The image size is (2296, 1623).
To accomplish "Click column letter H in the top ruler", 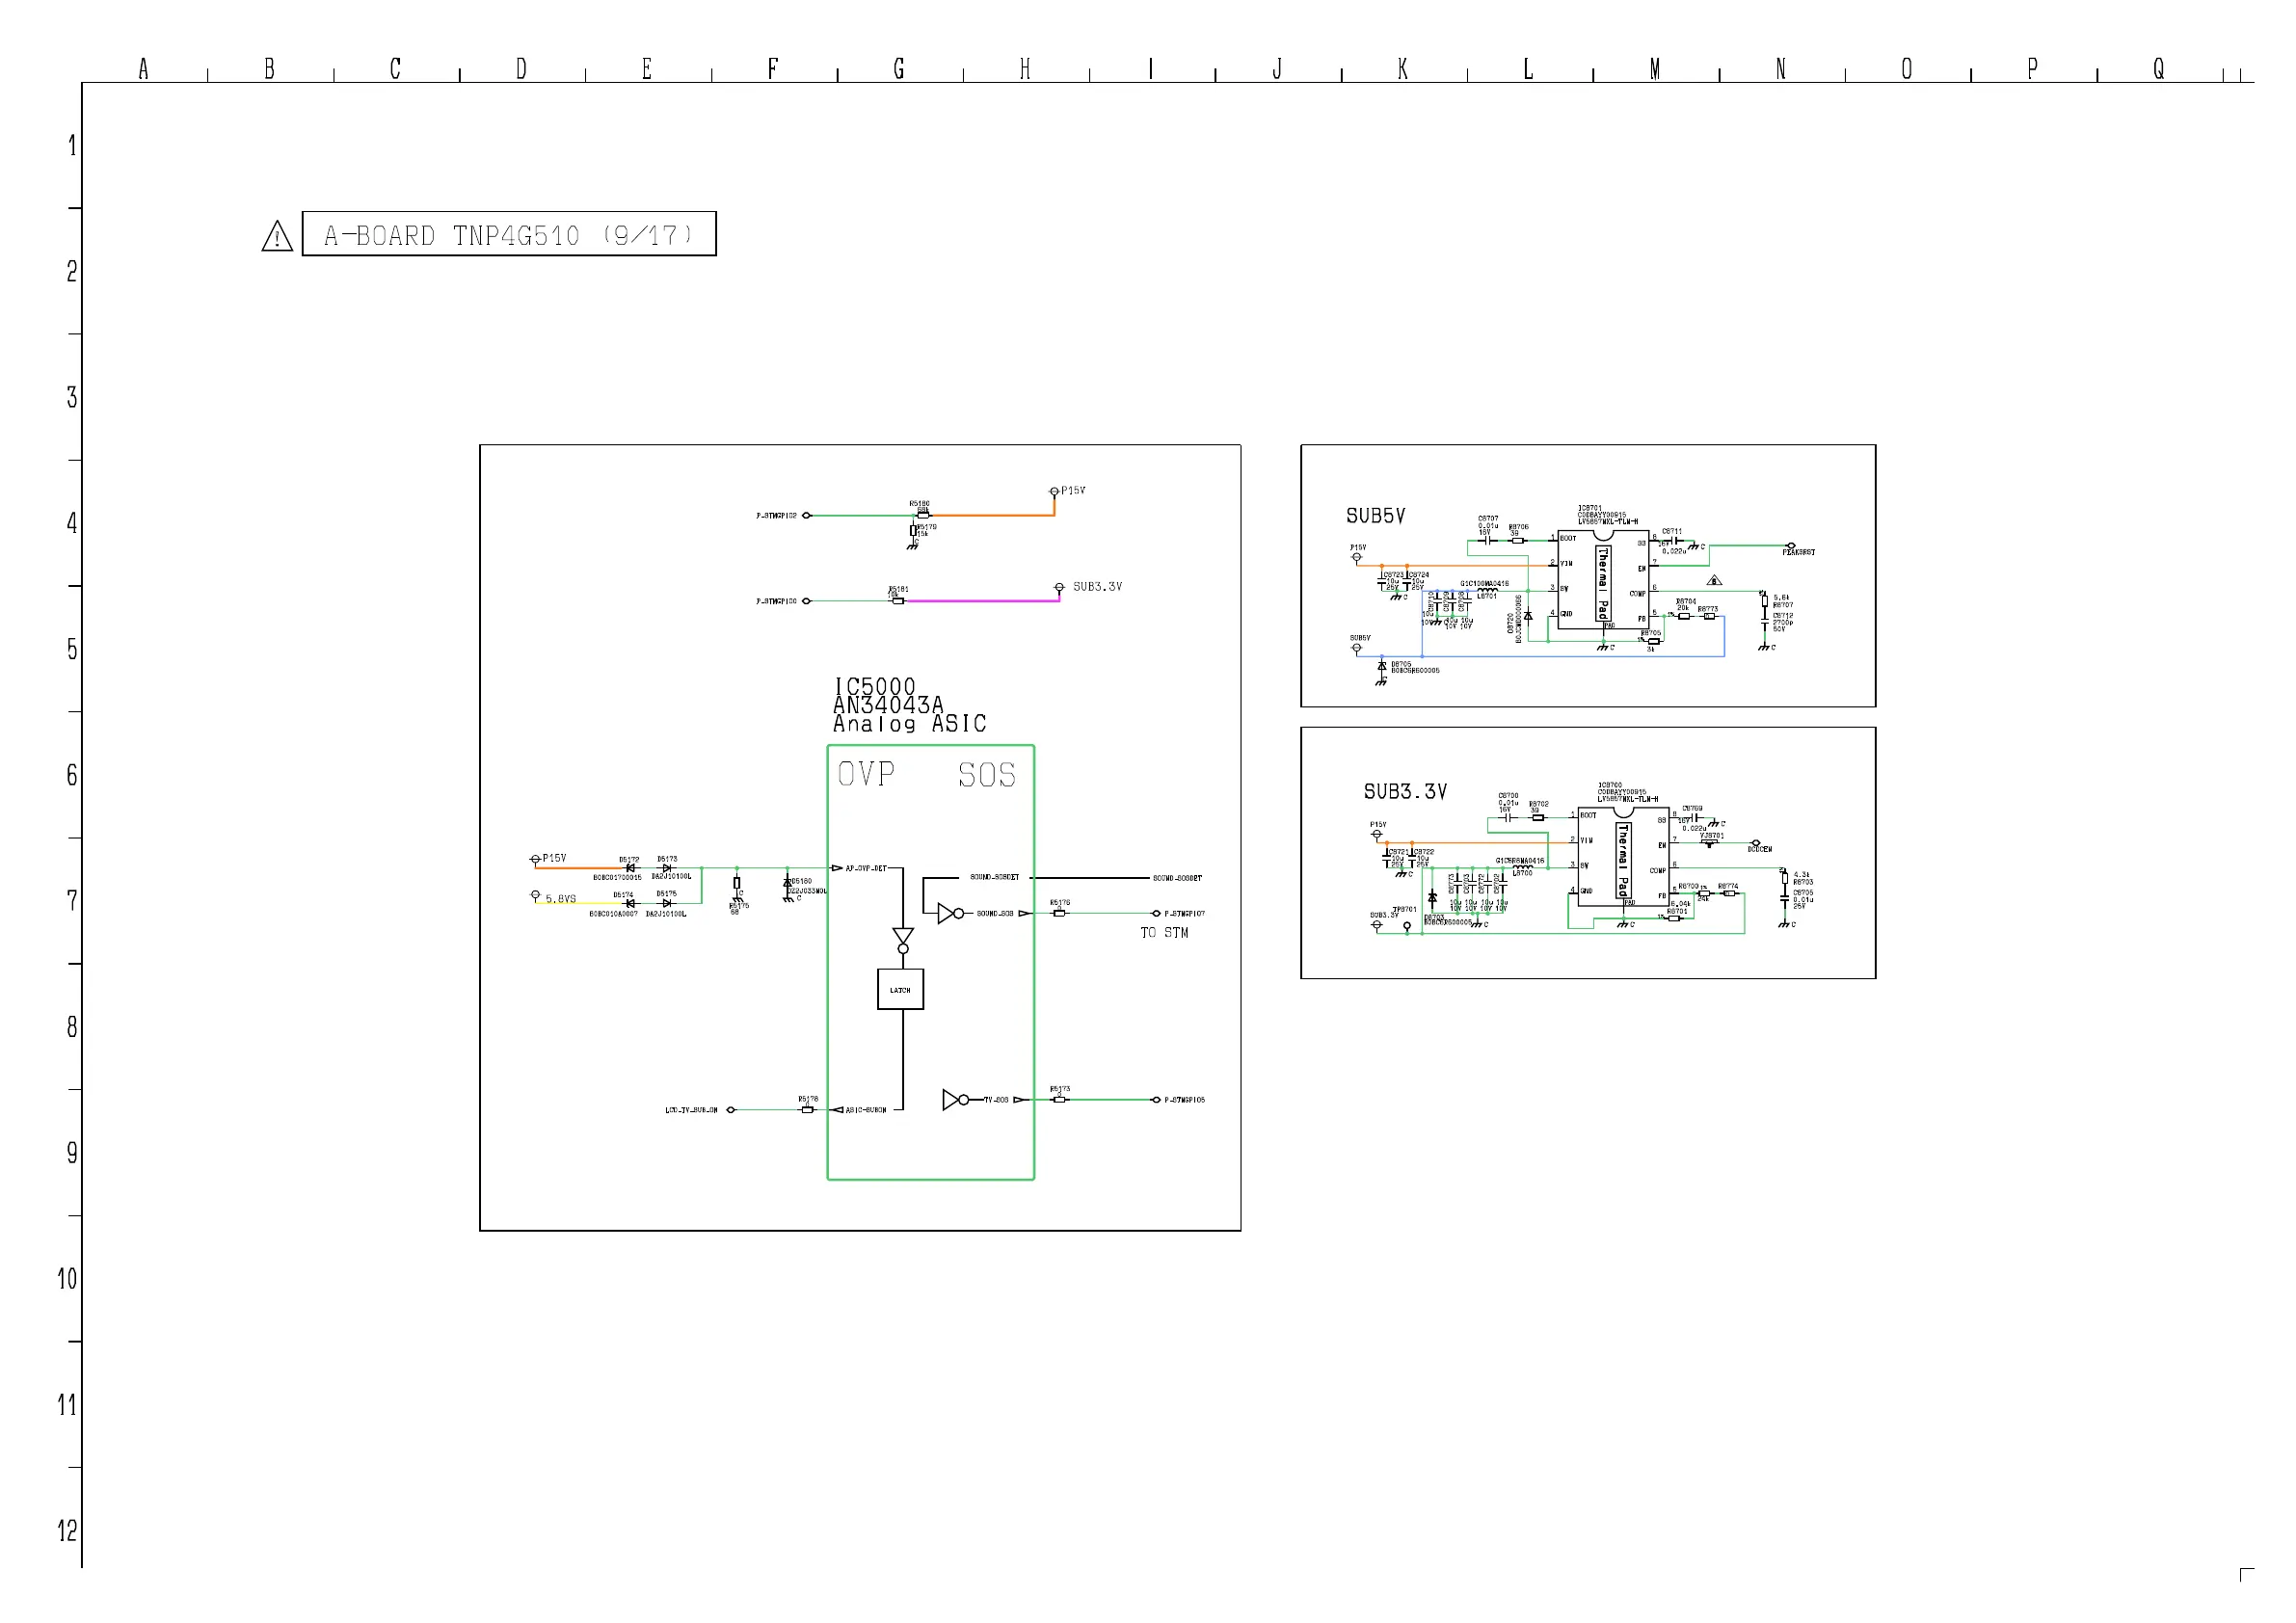I will [x=1025, y=69].
